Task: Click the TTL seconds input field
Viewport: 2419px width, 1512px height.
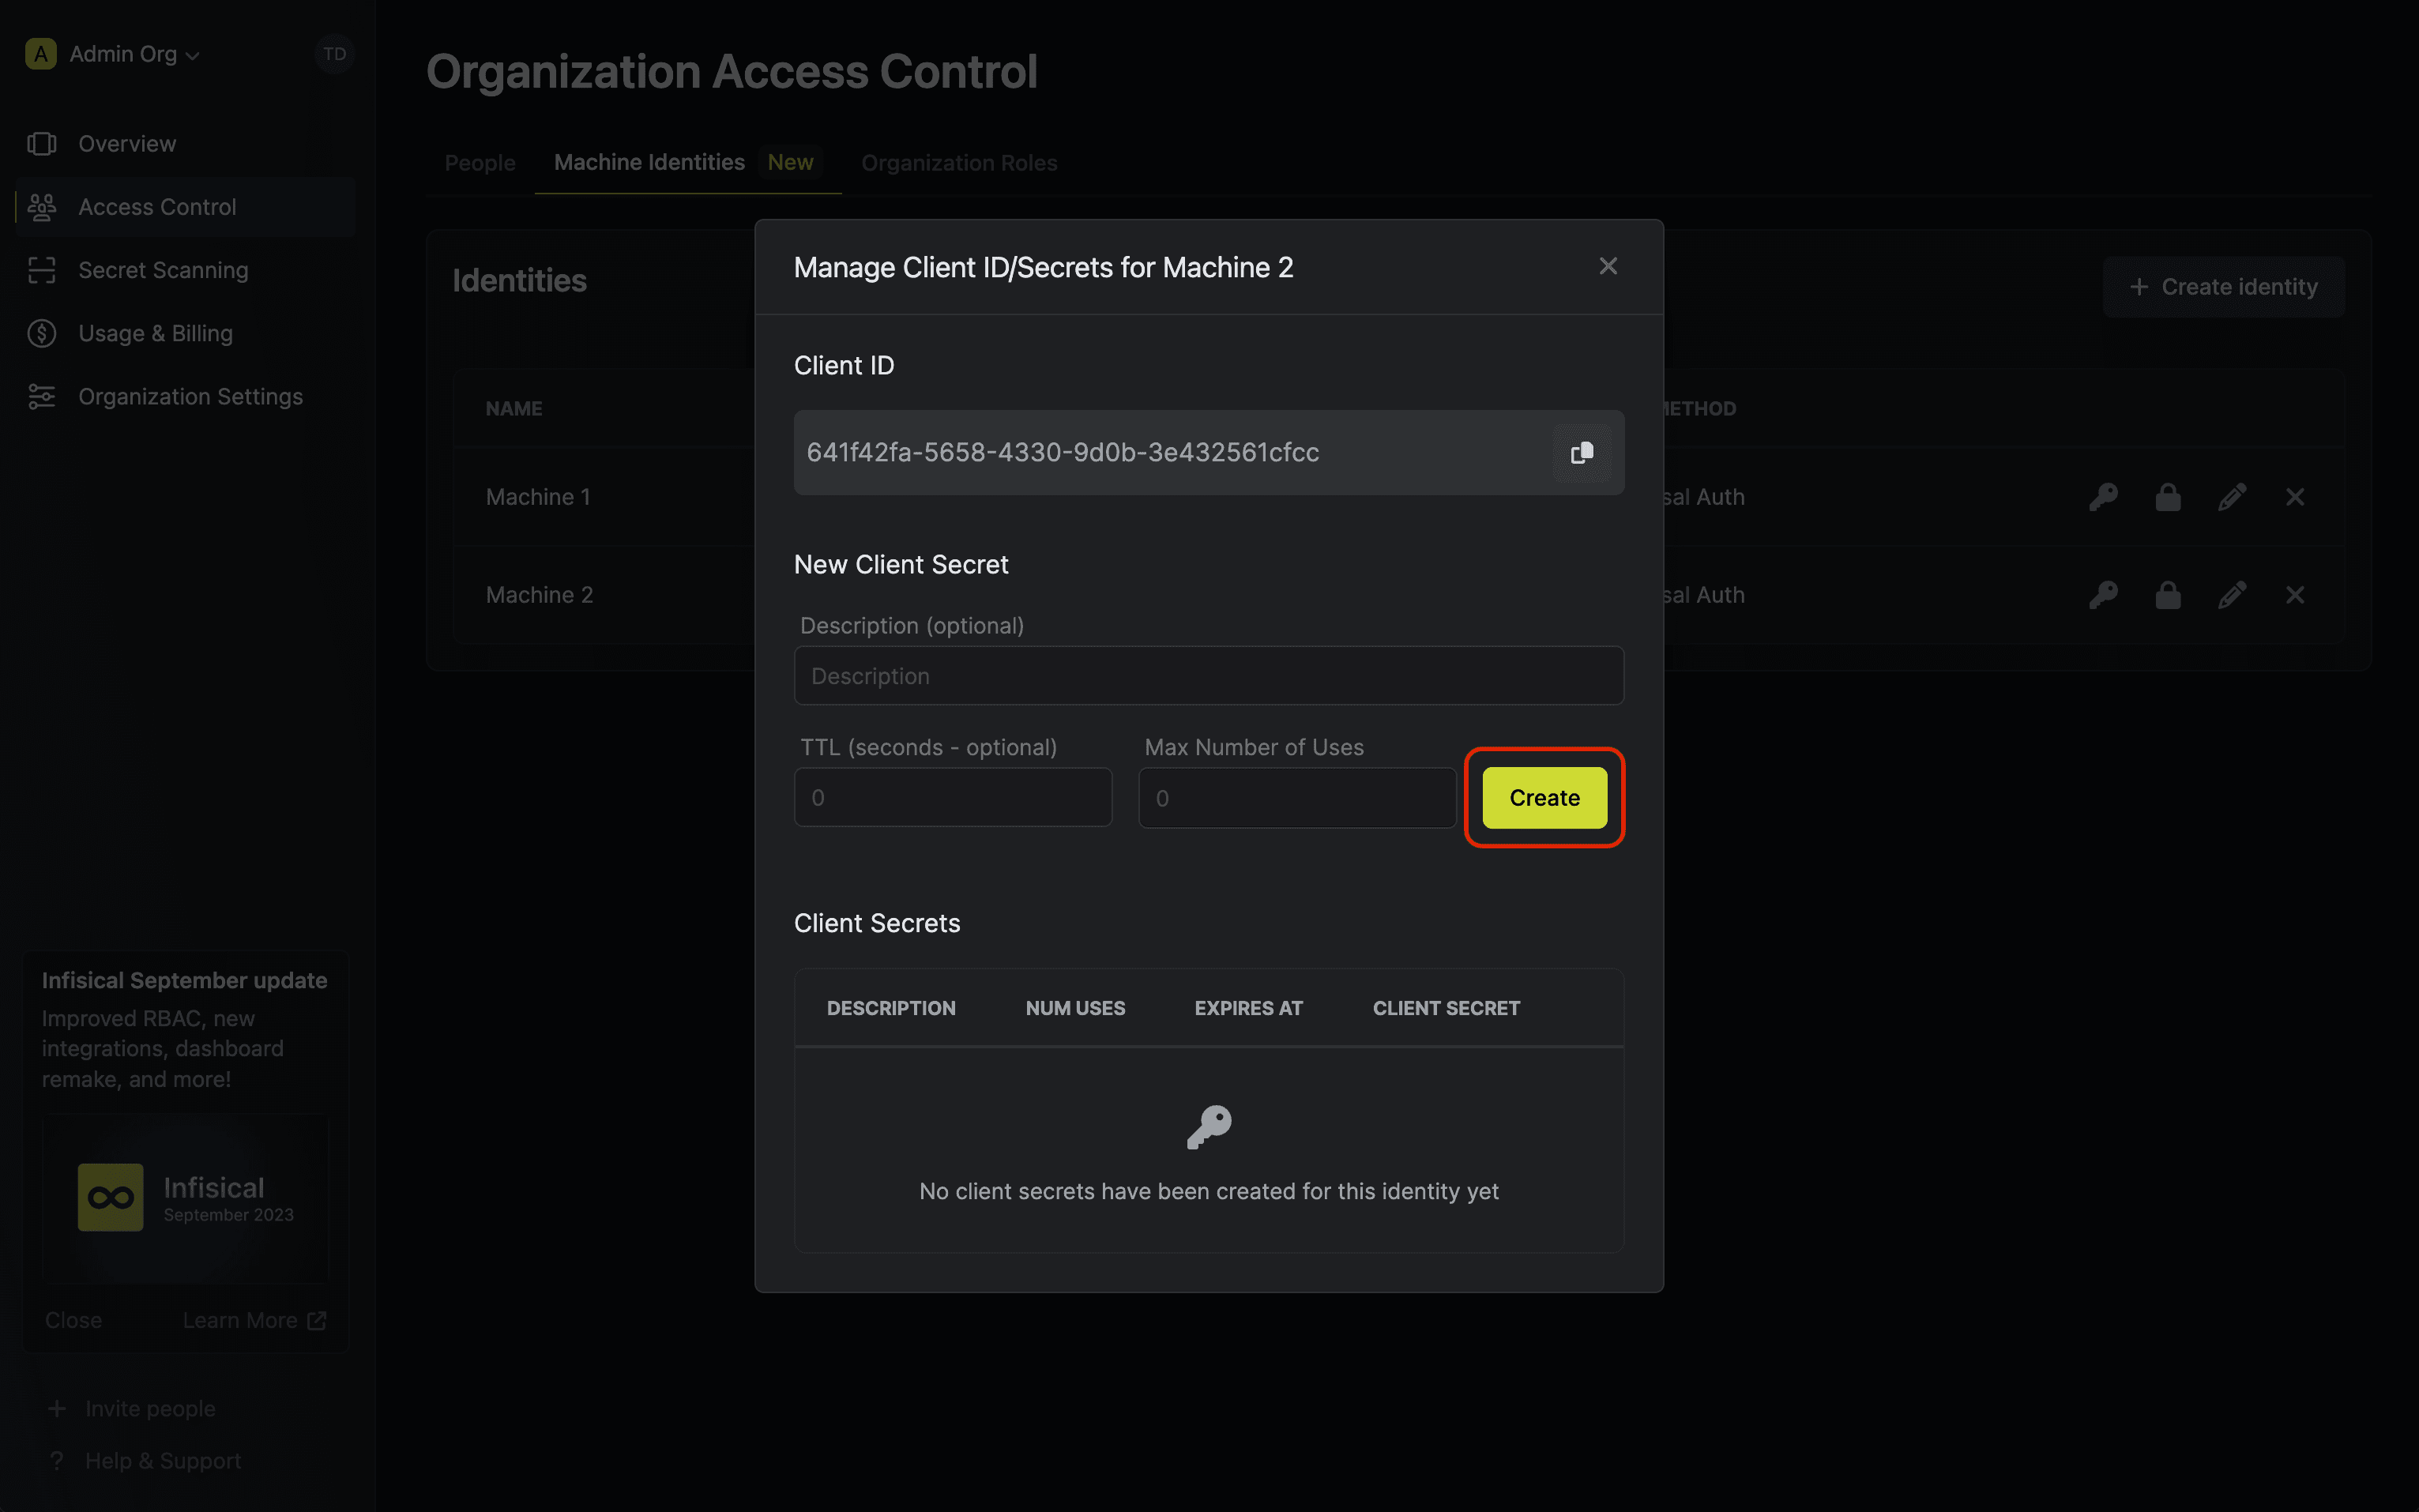Action: pyautogui.click(x=953, y=798)
